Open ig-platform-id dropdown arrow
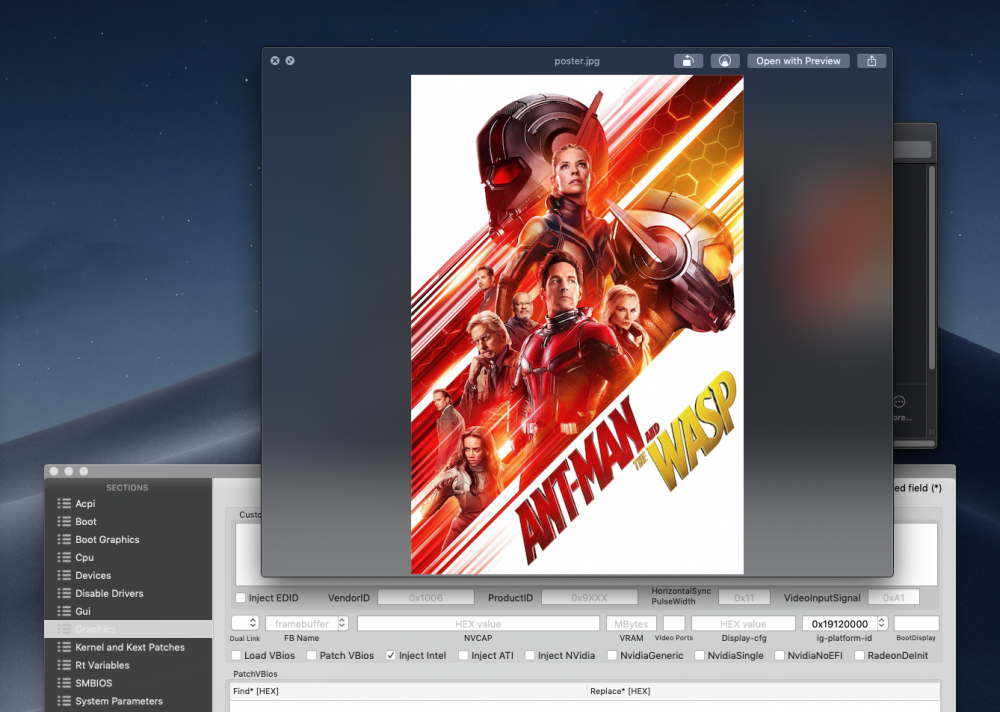This screenshot has height=712, width=1000. (882, 623)
